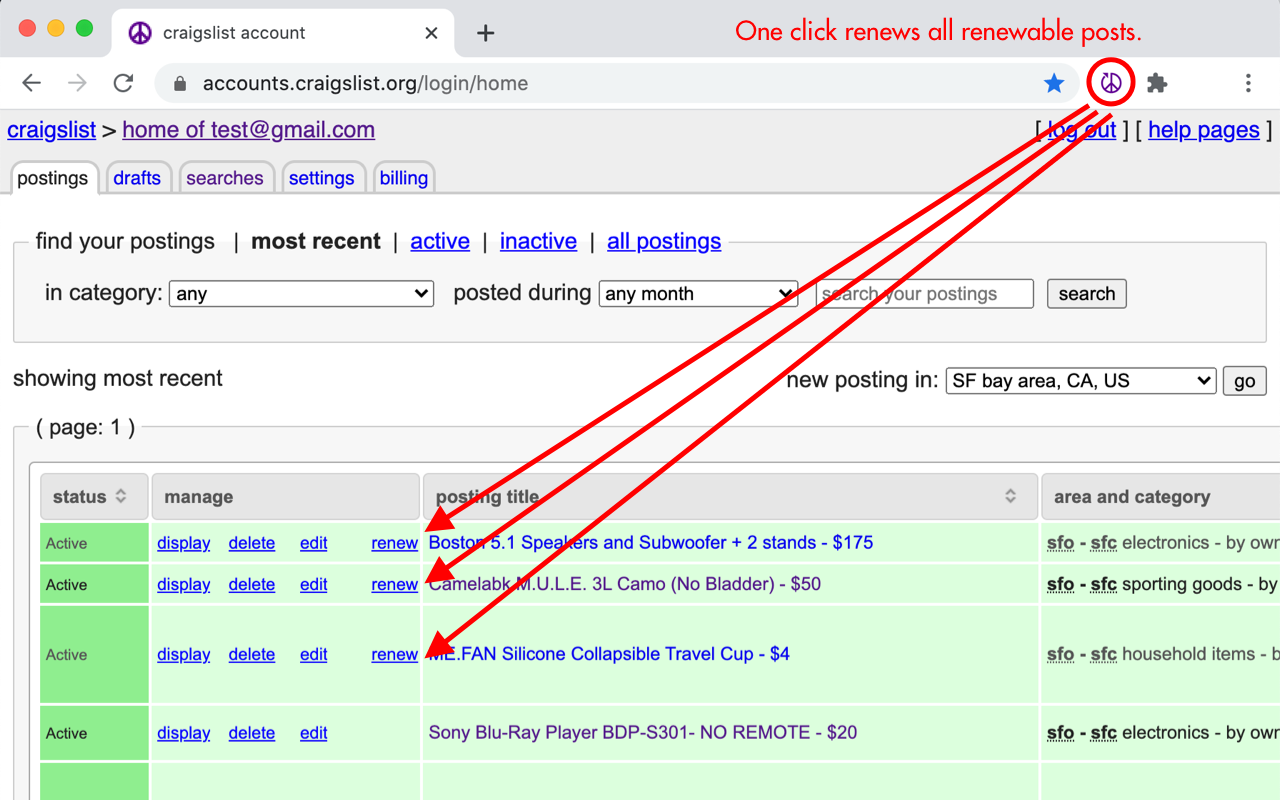Sort by posting title column arrows

1011,497
